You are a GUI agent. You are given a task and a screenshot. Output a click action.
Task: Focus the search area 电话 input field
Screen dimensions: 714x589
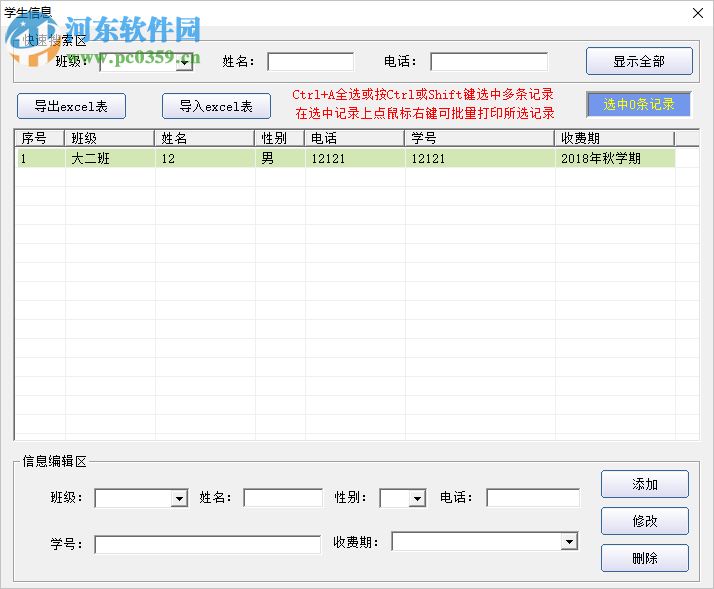[x=489, y=62]
